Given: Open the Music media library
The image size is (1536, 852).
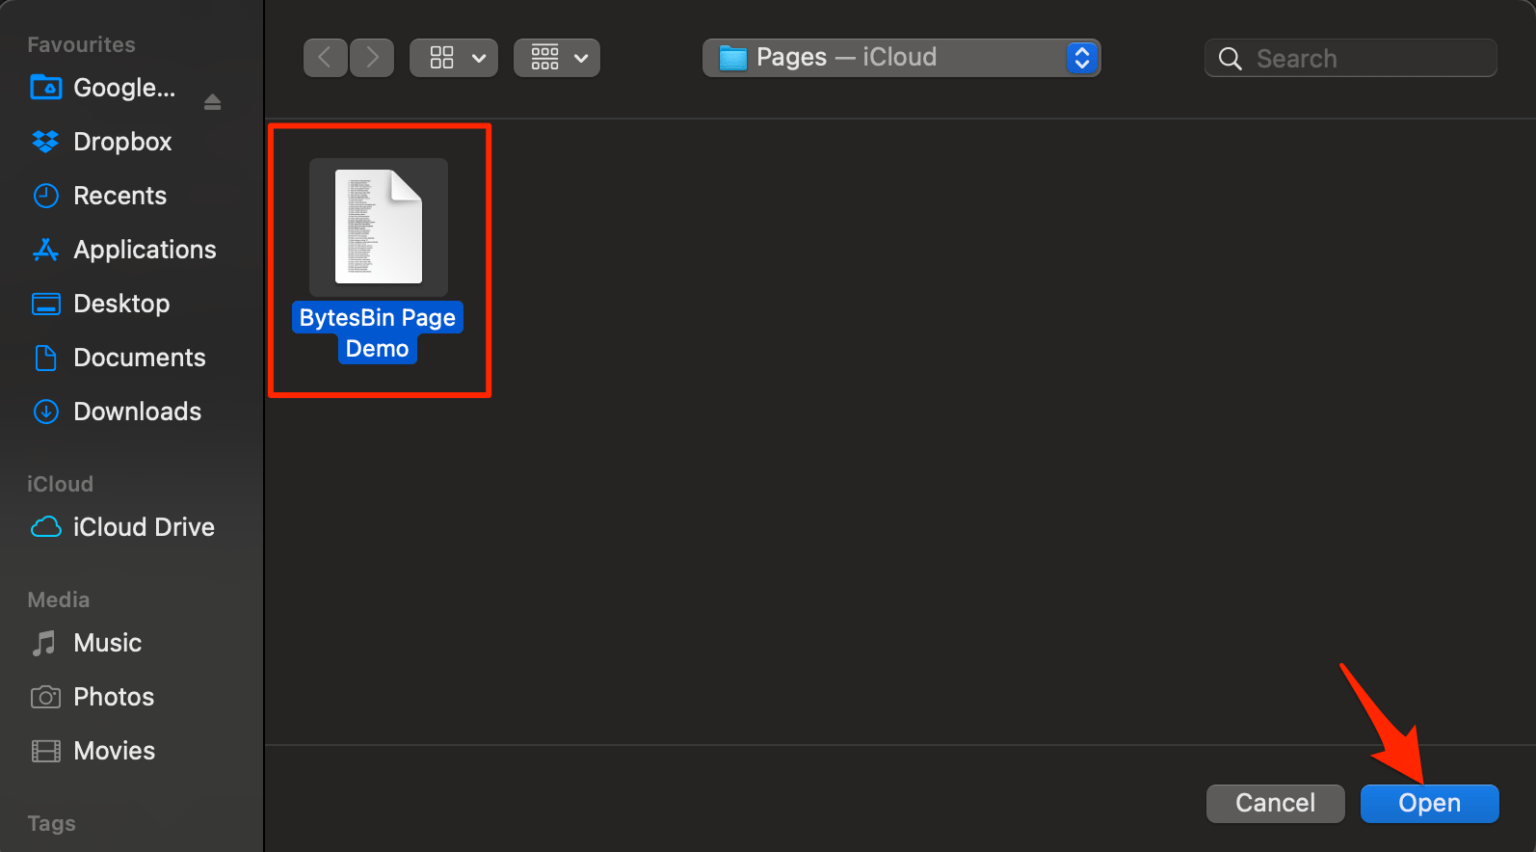Looking at the screenshot, I should (x=106, y=643).
